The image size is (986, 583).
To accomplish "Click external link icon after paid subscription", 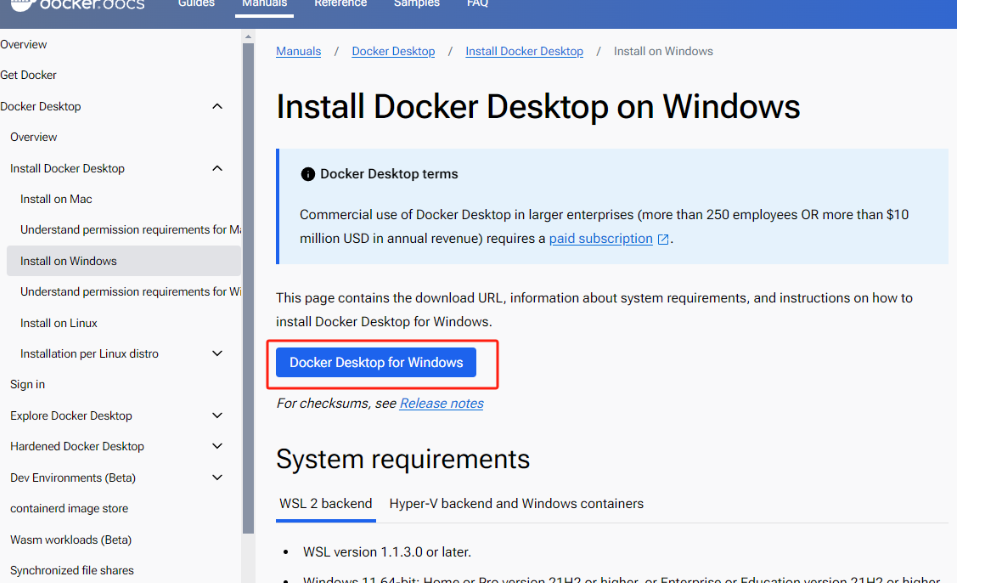I will point(663,239).
